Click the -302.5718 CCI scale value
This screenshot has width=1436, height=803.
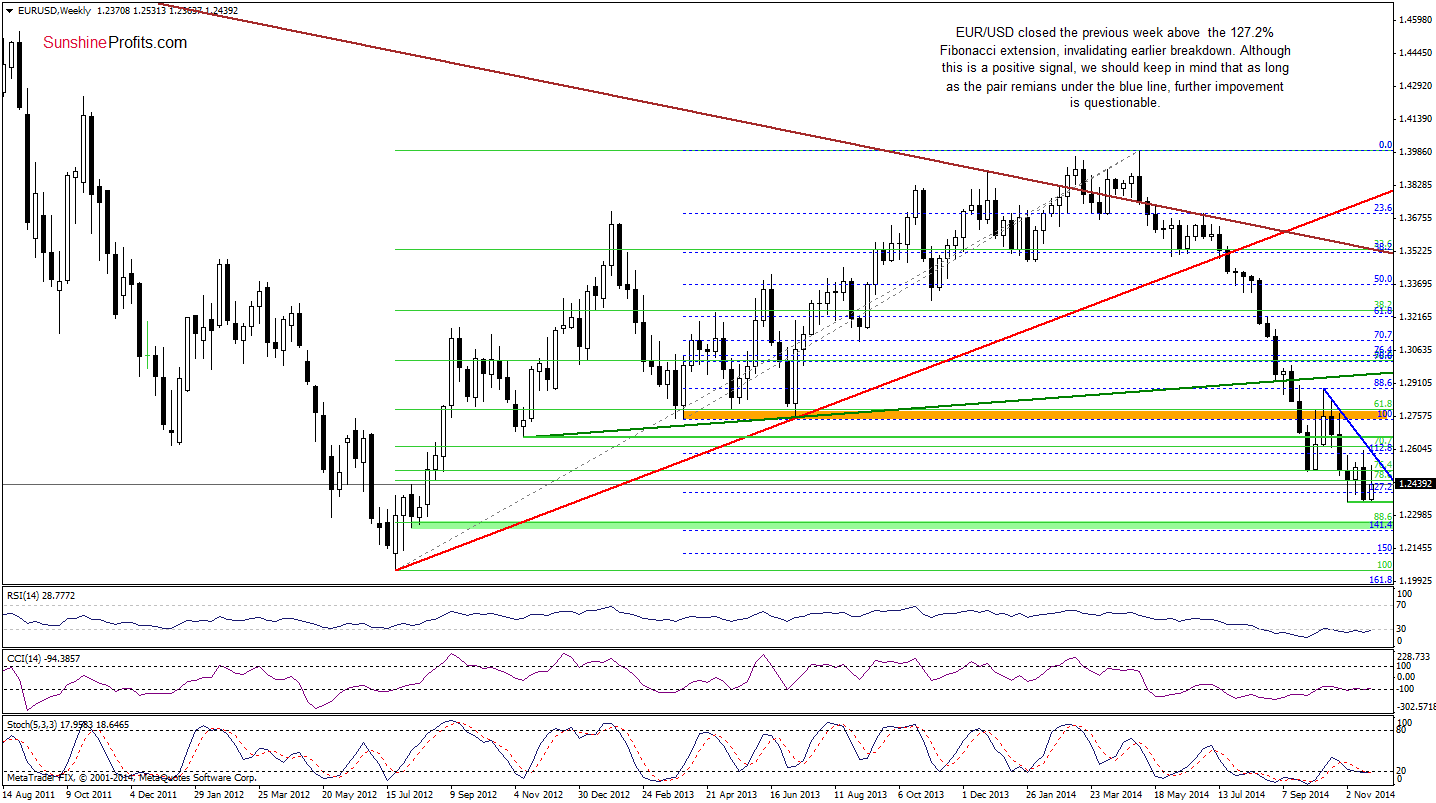tap(1416, 706)
